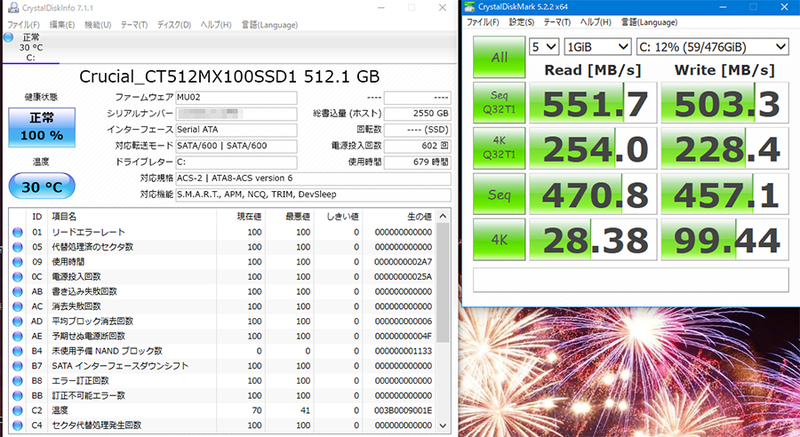Viewport: 800px width, 437px height.
Task: Click status orb for エラー訂正回数 row
Action: [17, 381]
